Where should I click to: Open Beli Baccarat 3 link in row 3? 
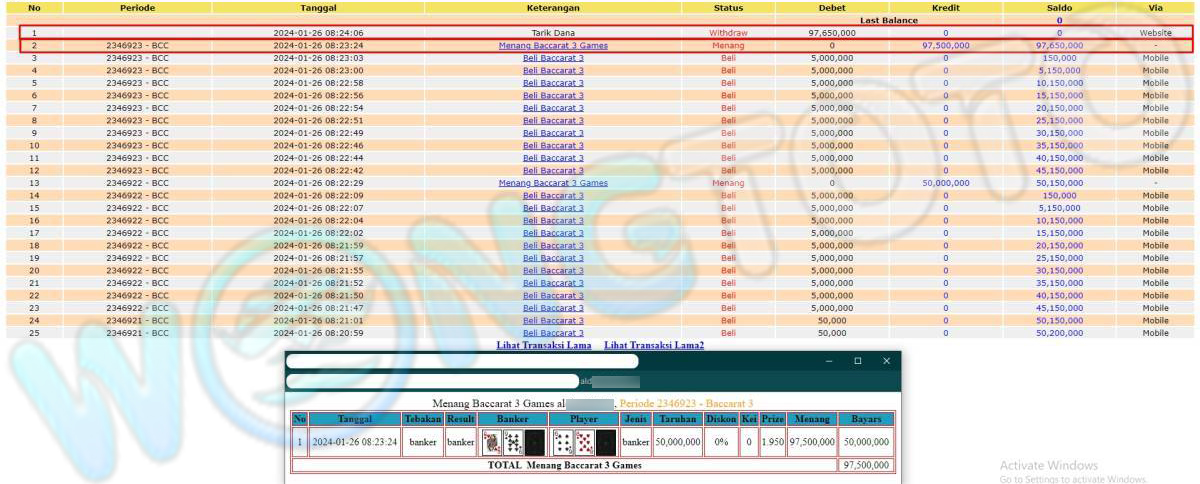tap(553, 58)
